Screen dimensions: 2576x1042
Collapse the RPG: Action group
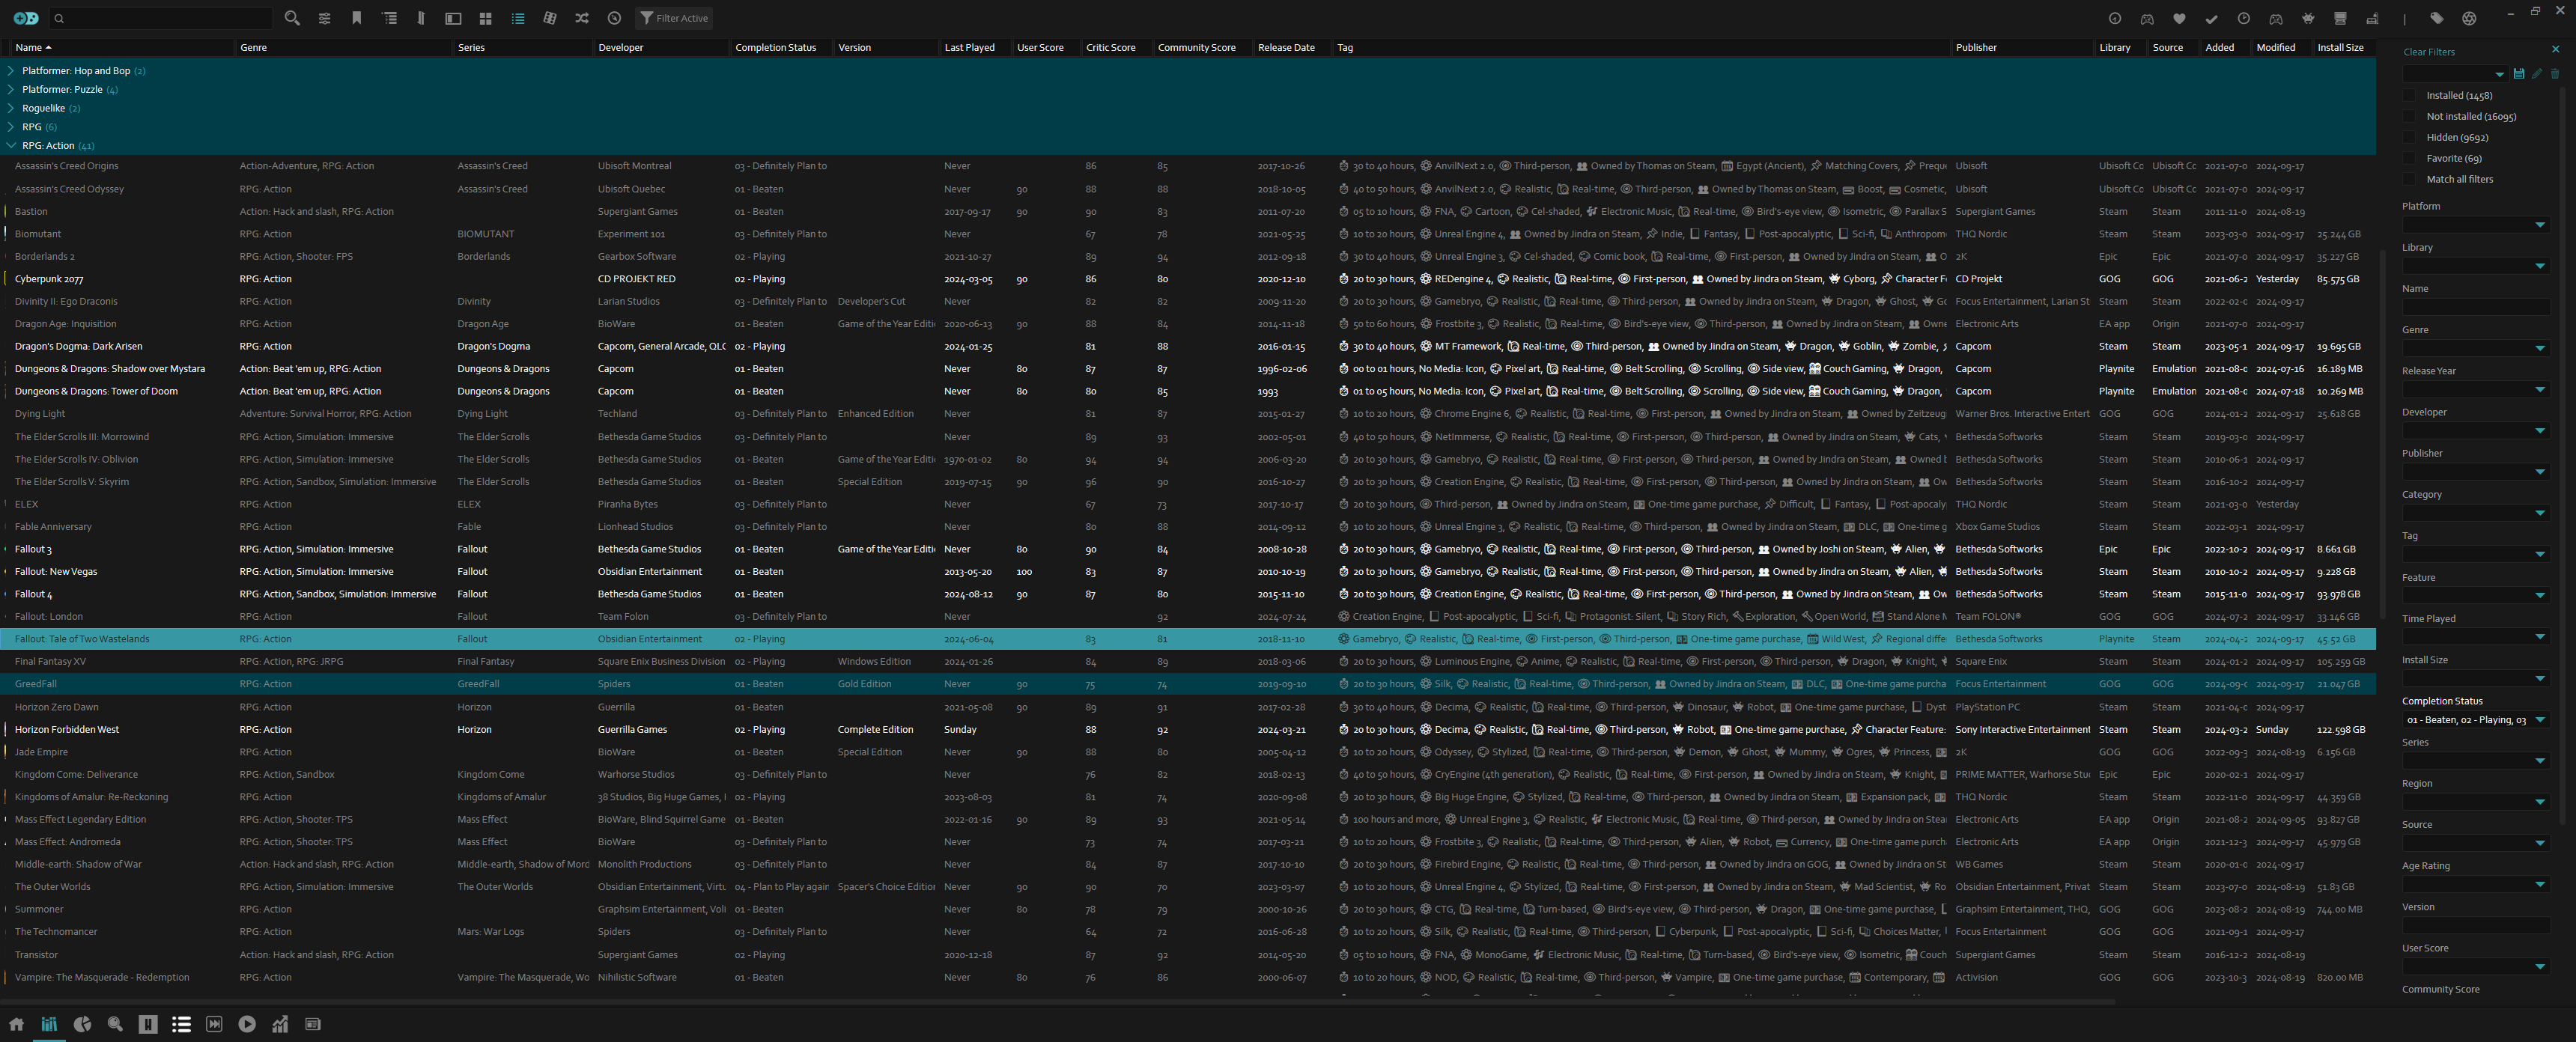[10, 145]
